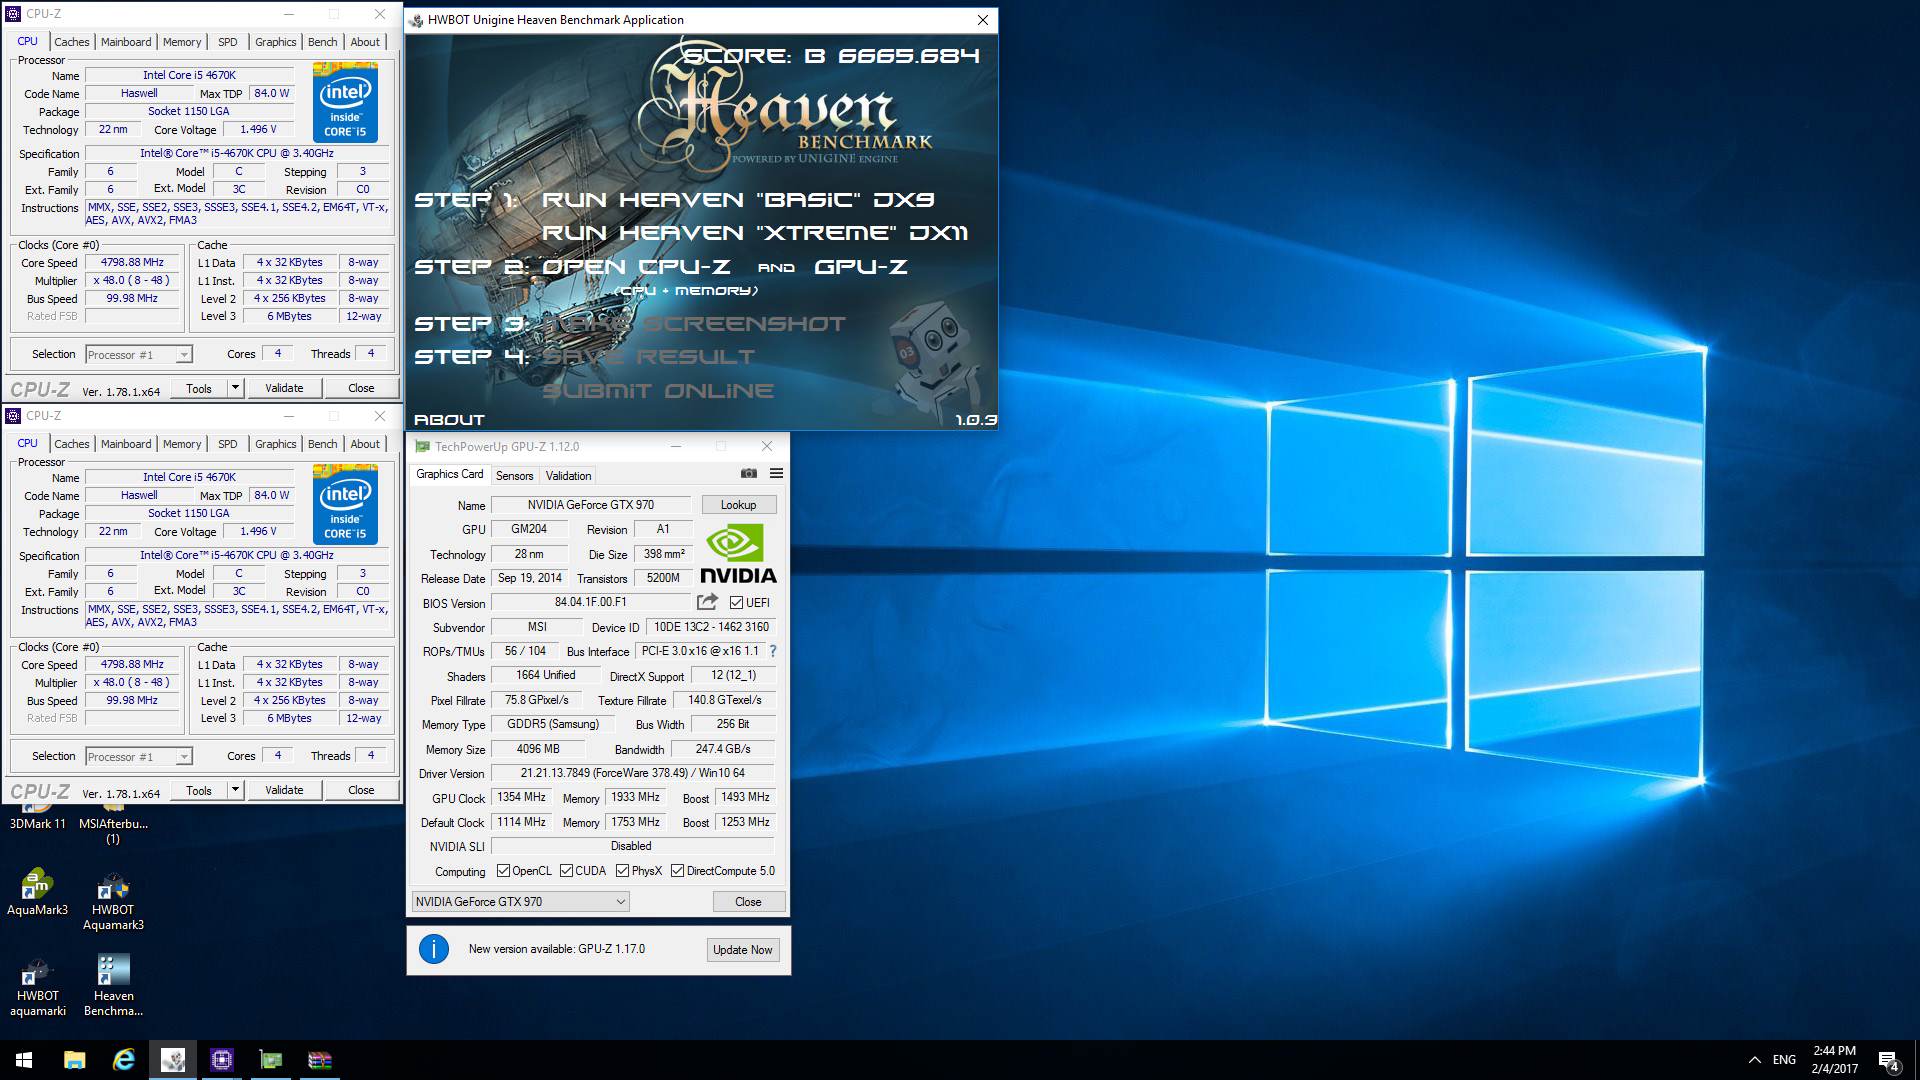Open the Sensors tab in GPU-Z
The height and width of the screenshot is (1080, 1920).
tap(514, 476)
